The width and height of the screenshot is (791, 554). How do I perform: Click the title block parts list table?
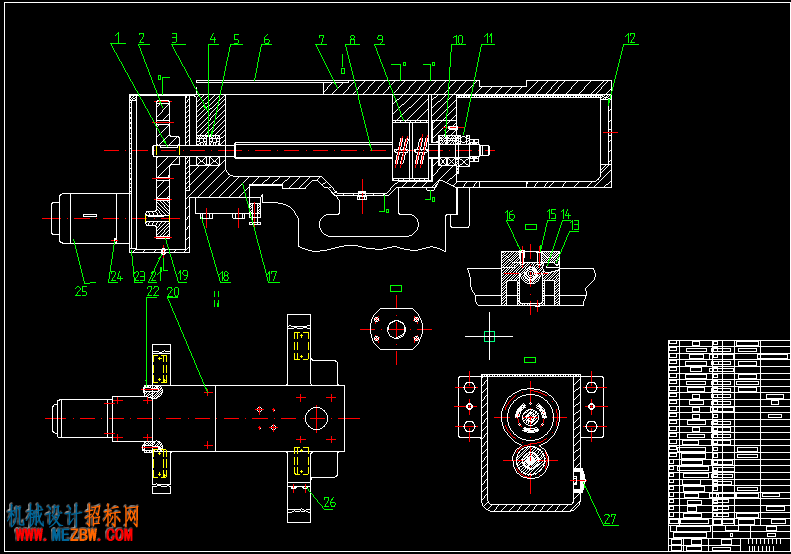729,446
